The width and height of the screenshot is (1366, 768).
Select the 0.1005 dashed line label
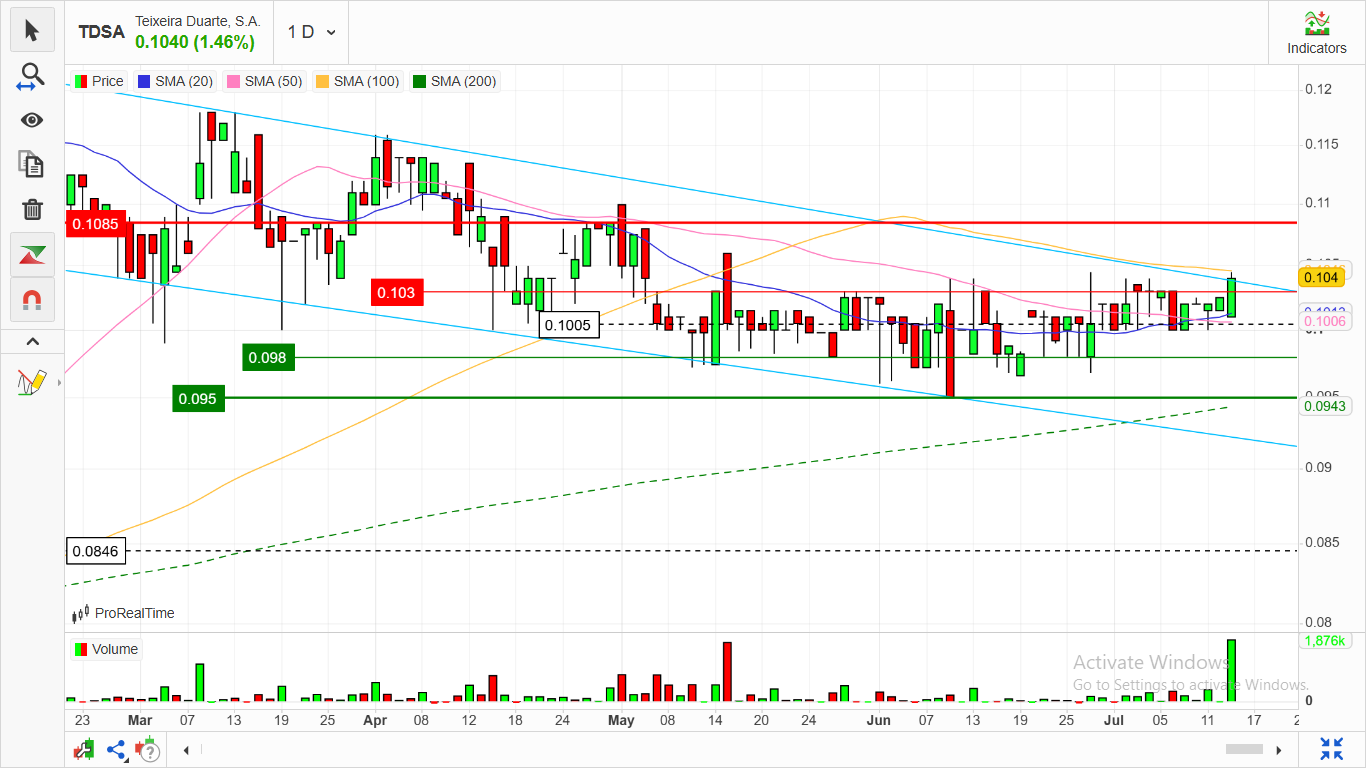[x=567, y=324]
